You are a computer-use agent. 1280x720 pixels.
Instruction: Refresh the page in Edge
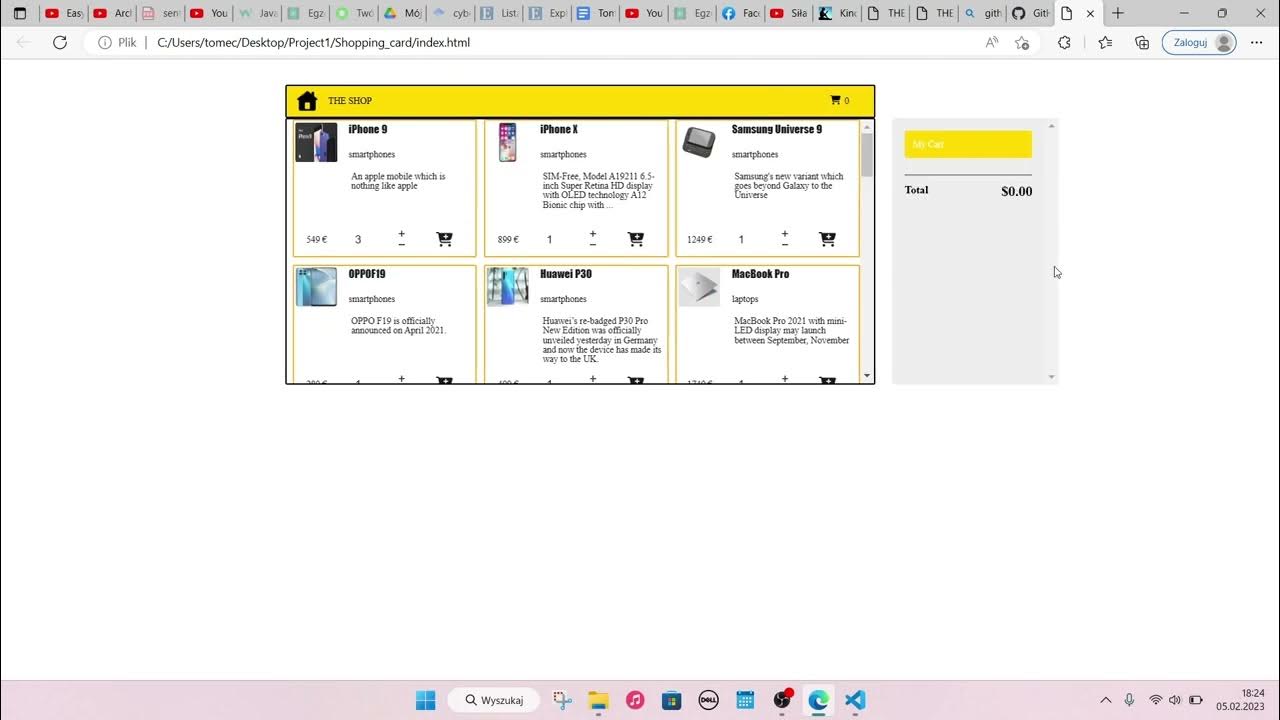click(60, 42)
